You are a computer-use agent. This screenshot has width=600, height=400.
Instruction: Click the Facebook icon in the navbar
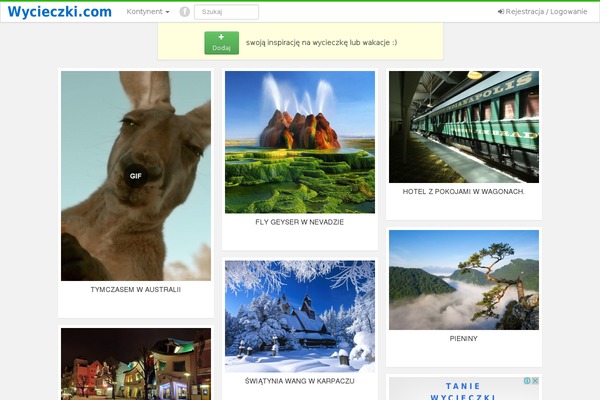click(x=184, y=12)
